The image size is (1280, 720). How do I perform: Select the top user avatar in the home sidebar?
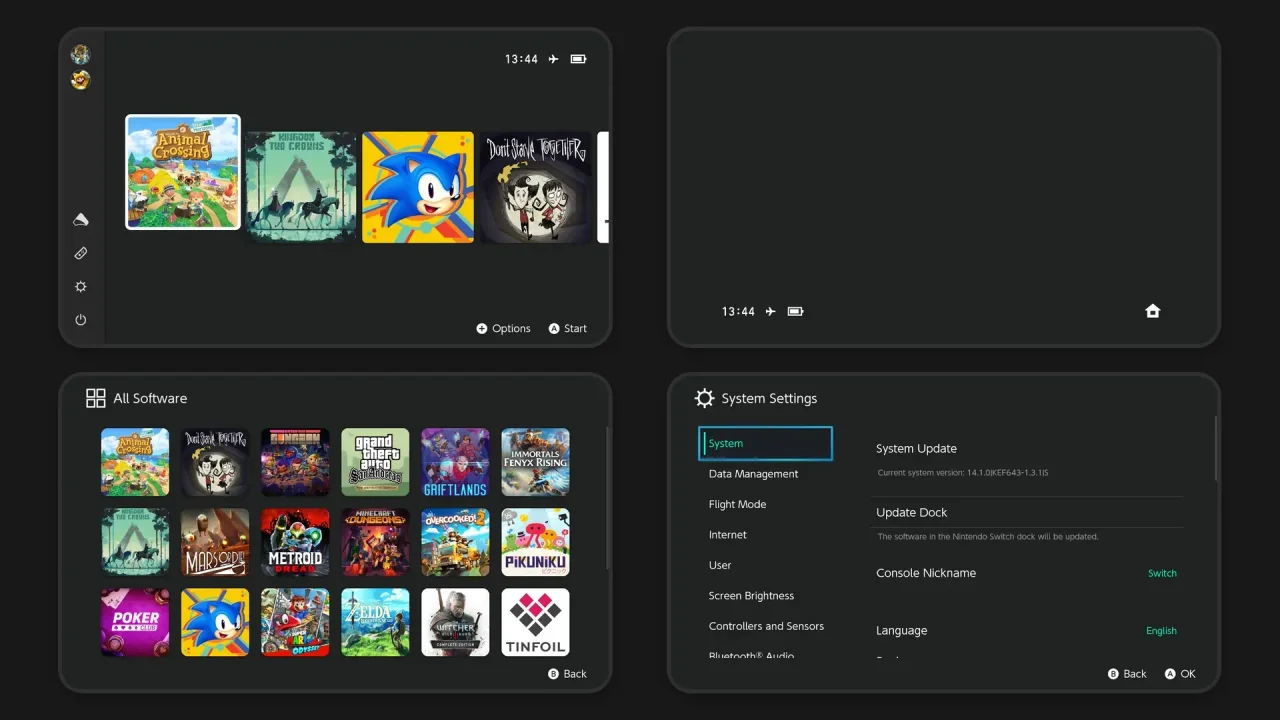(x=81, y=54)
